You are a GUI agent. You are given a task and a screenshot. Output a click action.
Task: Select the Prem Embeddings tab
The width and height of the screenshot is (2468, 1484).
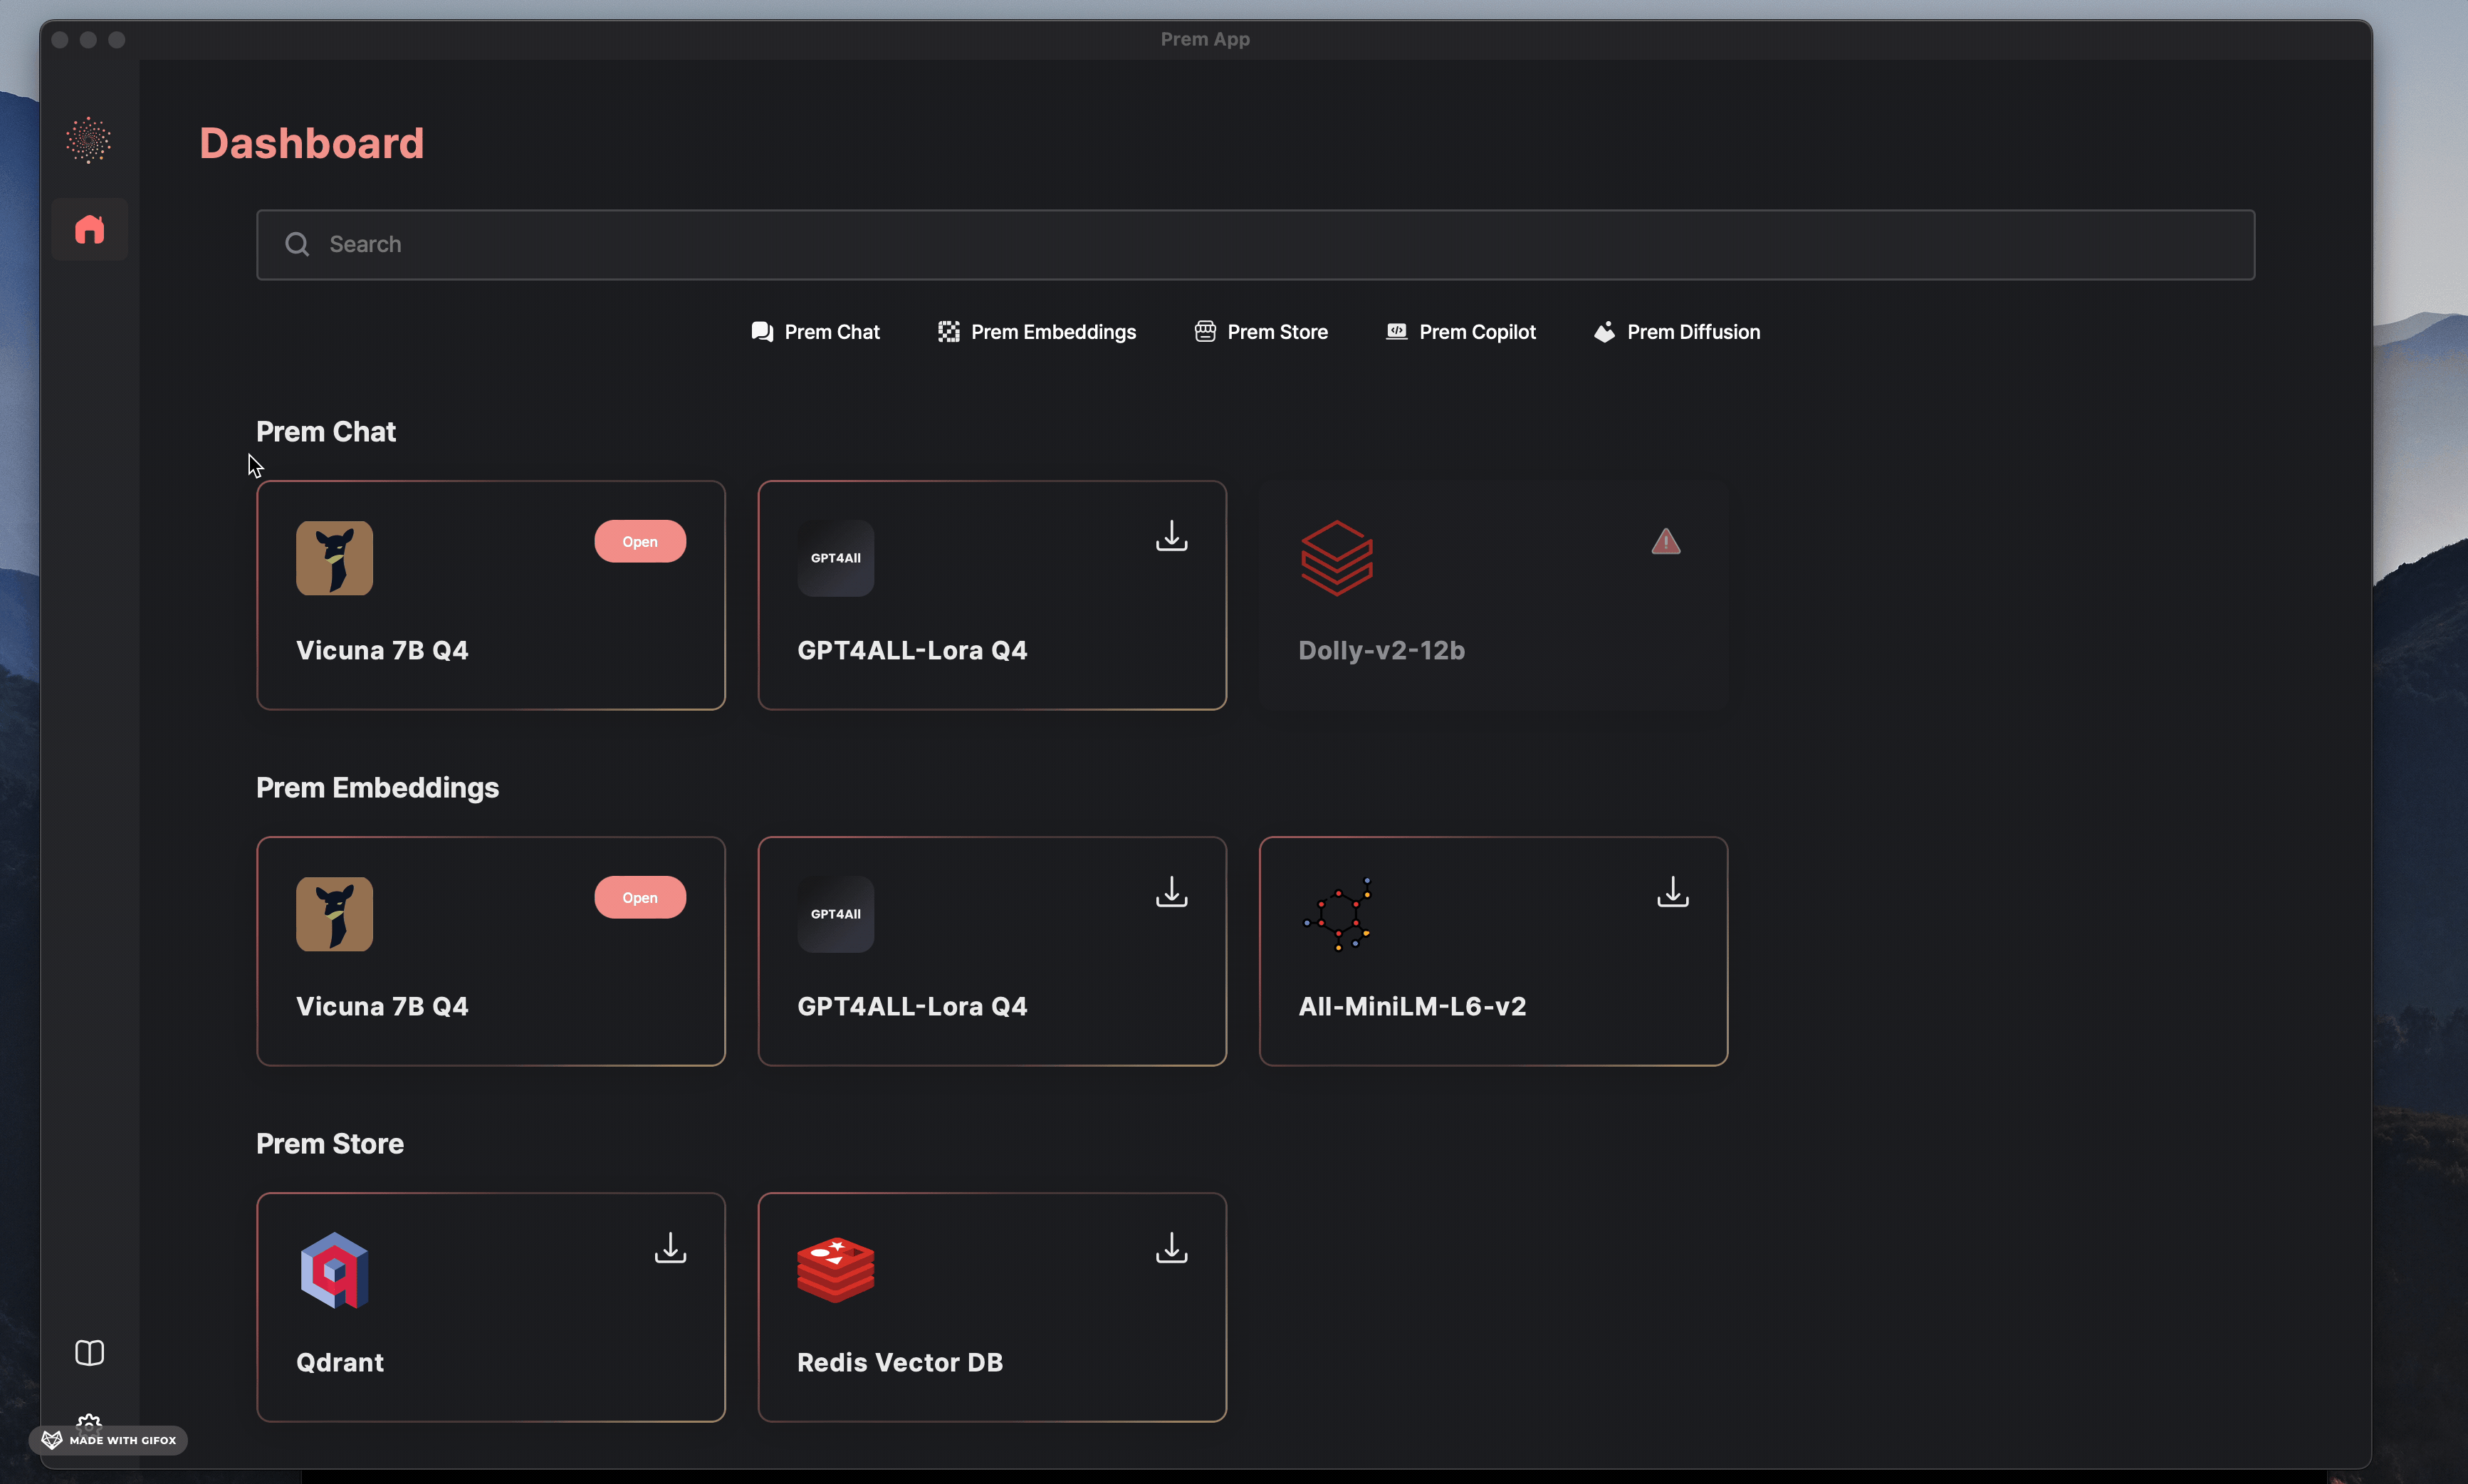(1037, 332)
